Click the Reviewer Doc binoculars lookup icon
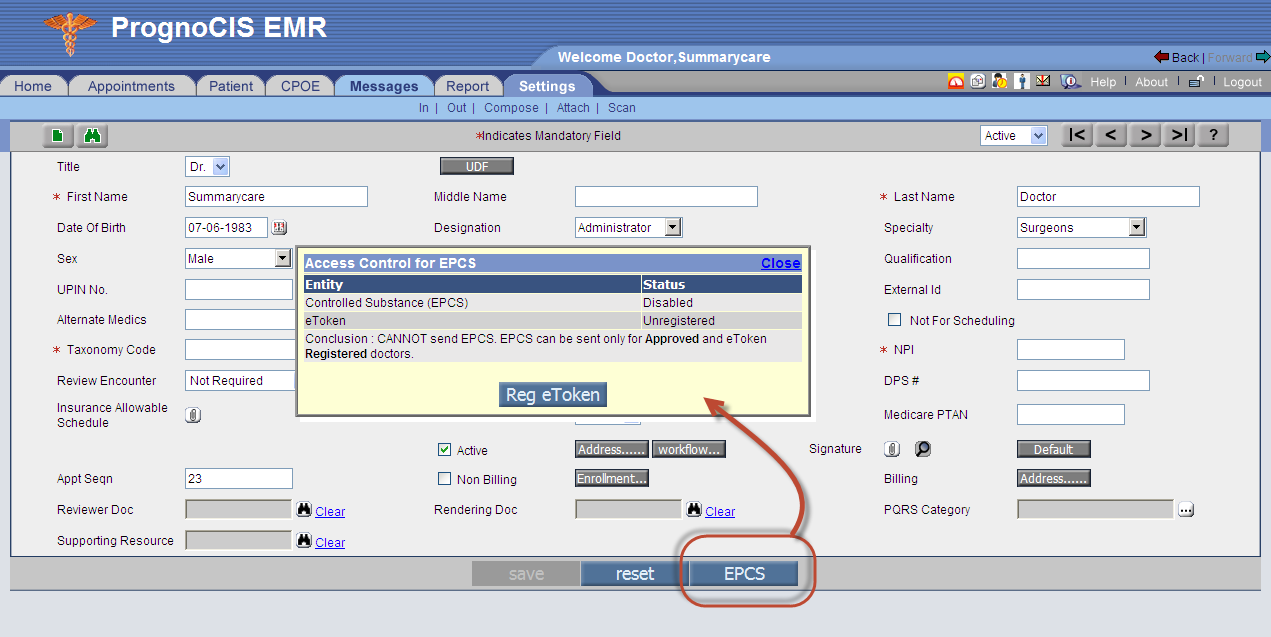This screenshot has height=637, width=1271. (304, 510)
